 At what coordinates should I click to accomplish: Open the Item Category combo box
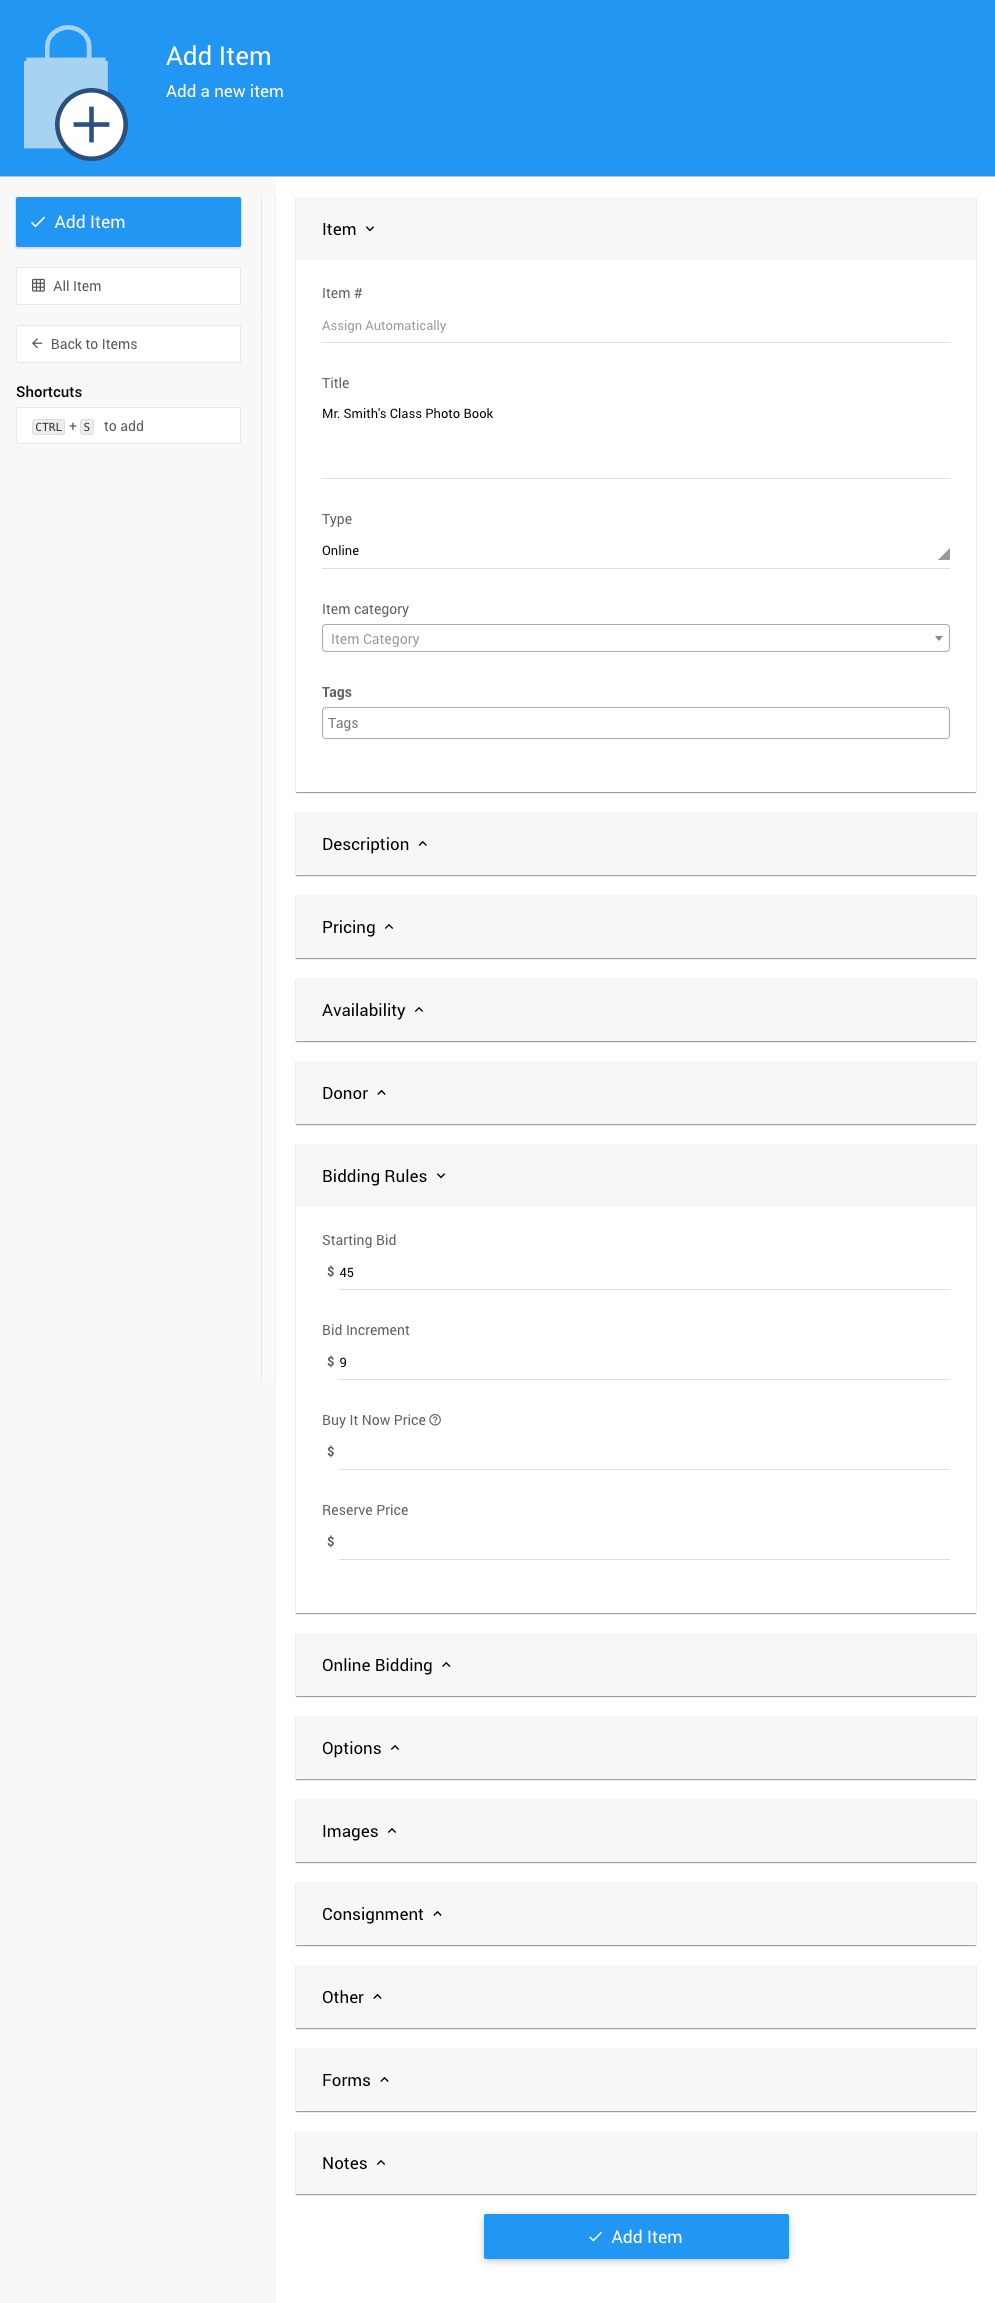635,639
